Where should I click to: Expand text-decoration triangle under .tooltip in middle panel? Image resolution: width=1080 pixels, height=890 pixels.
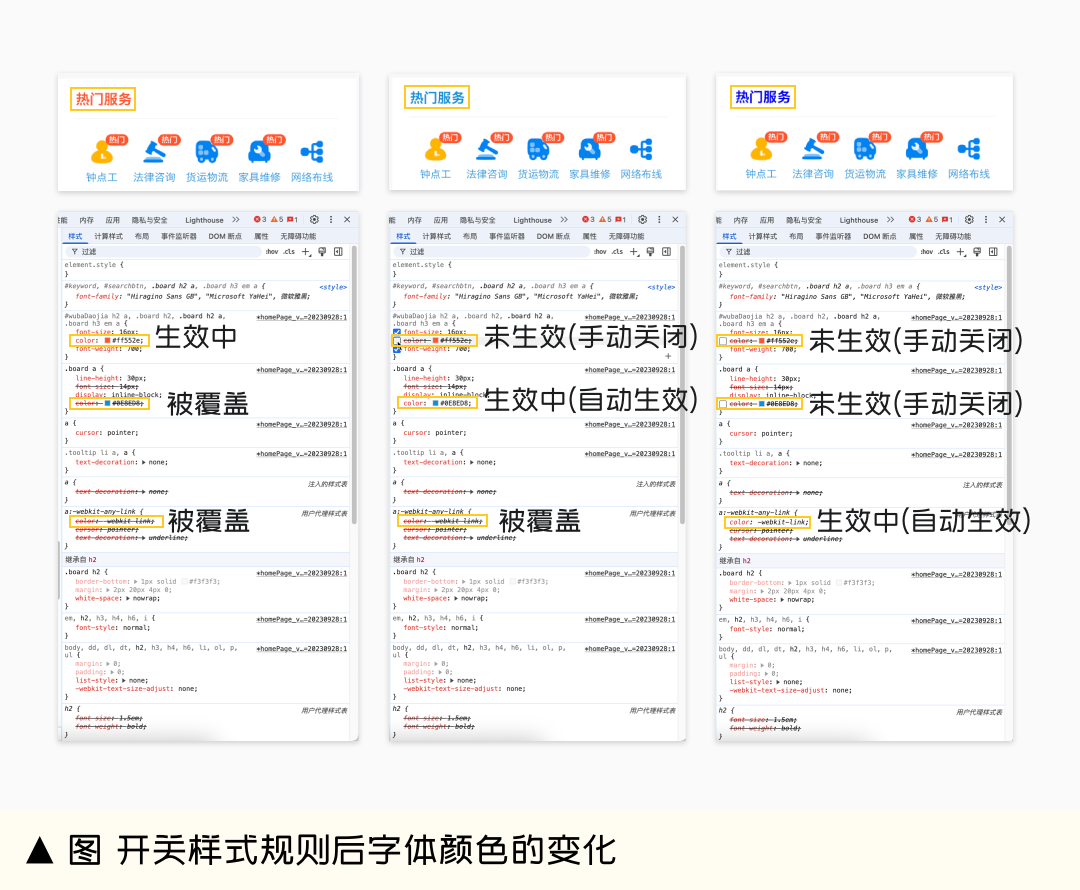click(x=471, y=462)
